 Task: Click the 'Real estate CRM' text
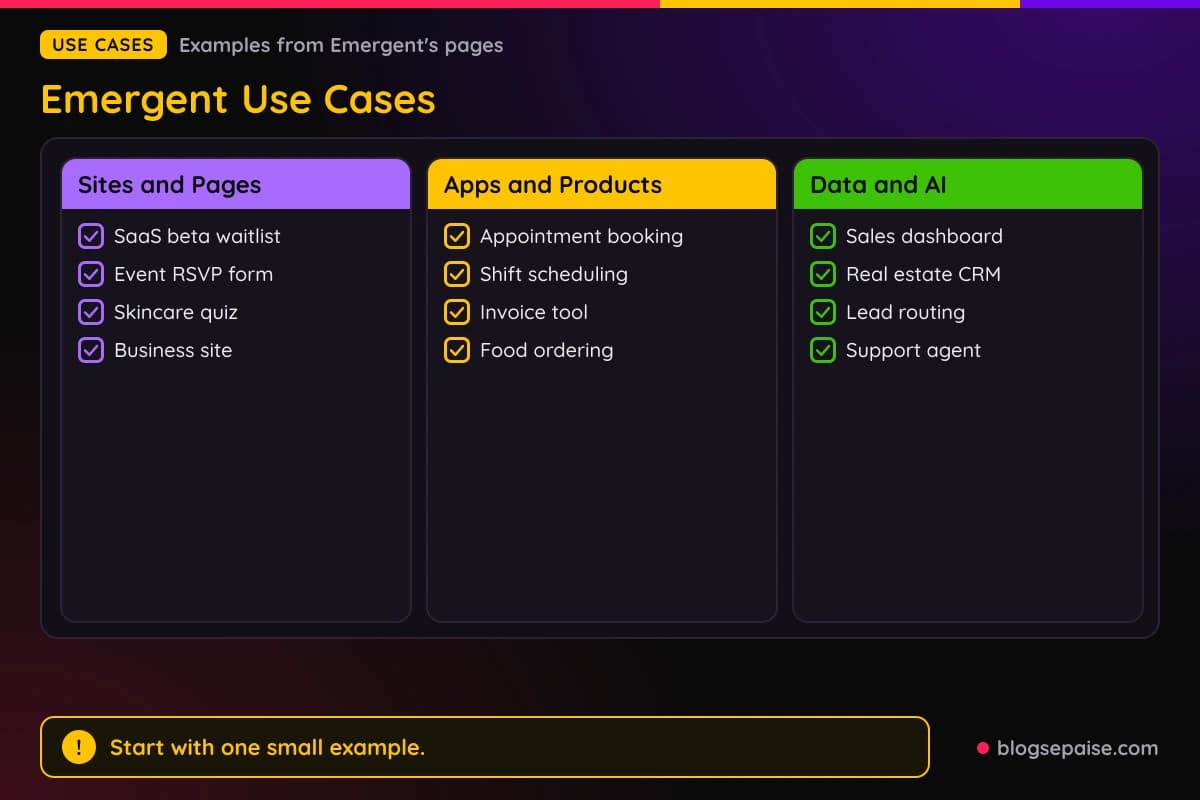click(923, 274)
